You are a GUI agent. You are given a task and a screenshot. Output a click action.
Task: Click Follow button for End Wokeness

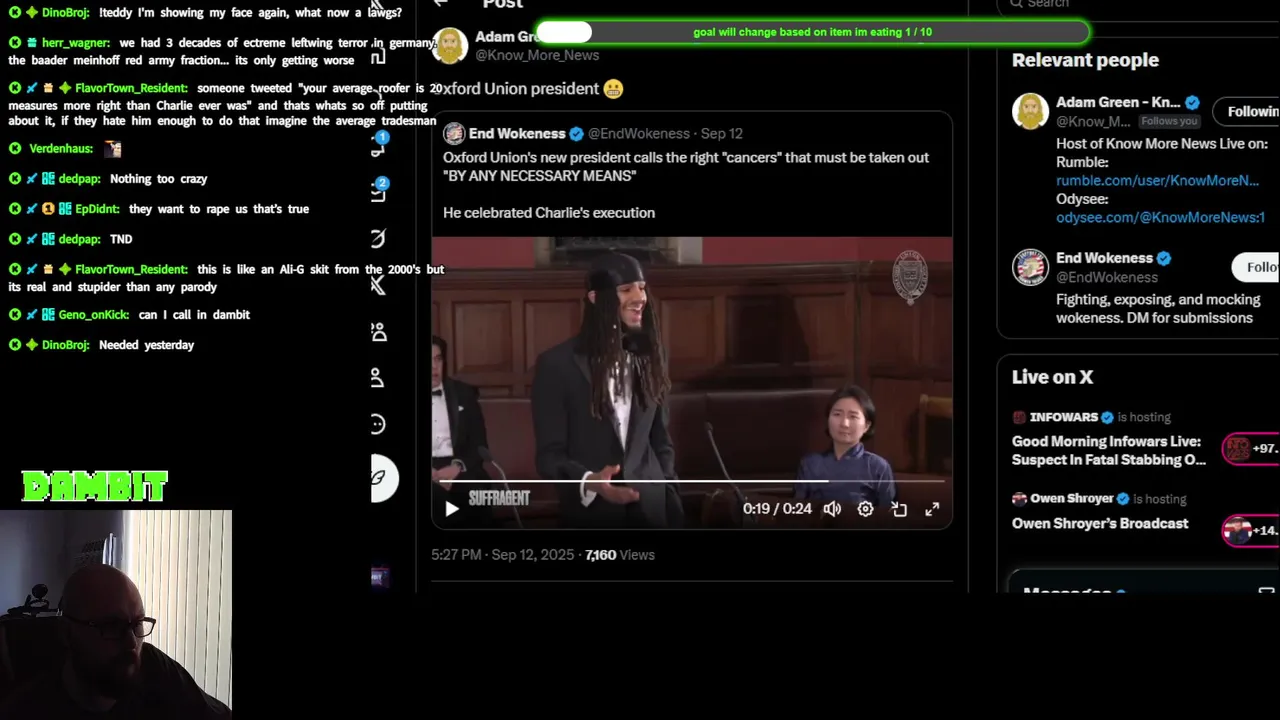click(1258, 267)
